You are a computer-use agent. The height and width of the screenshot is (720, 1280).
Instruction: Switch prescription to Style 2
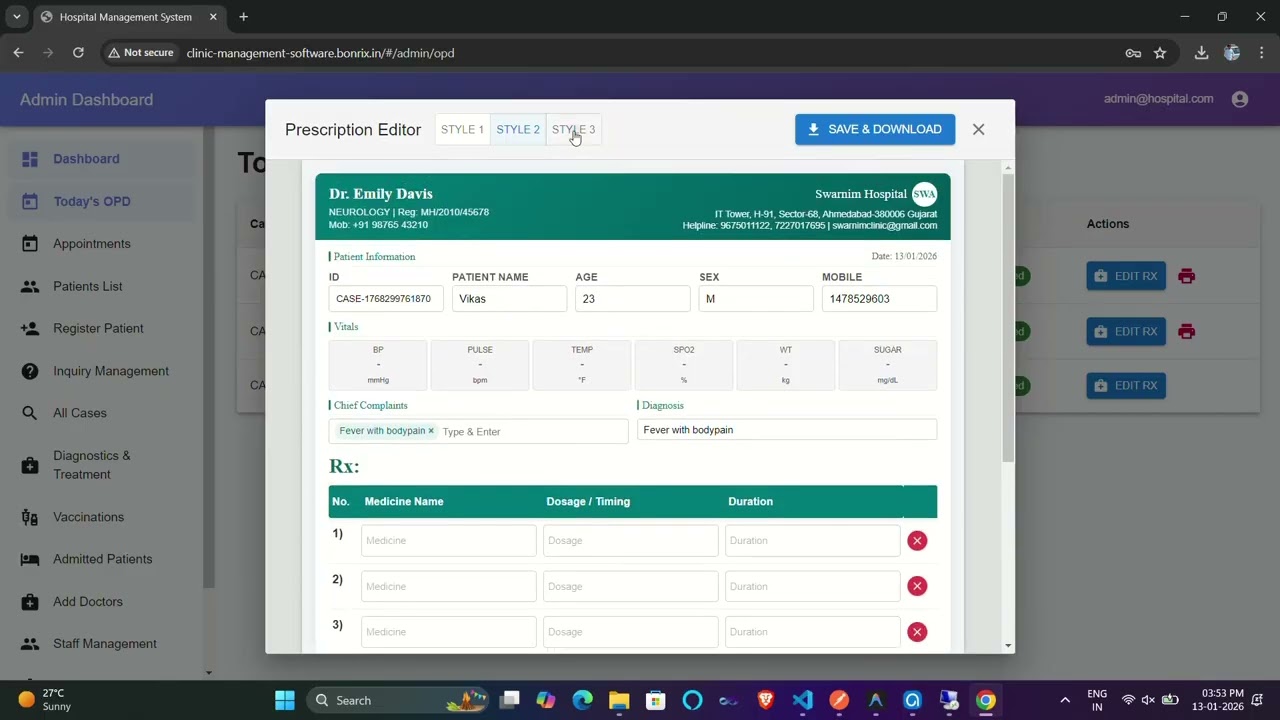point(518,129)
